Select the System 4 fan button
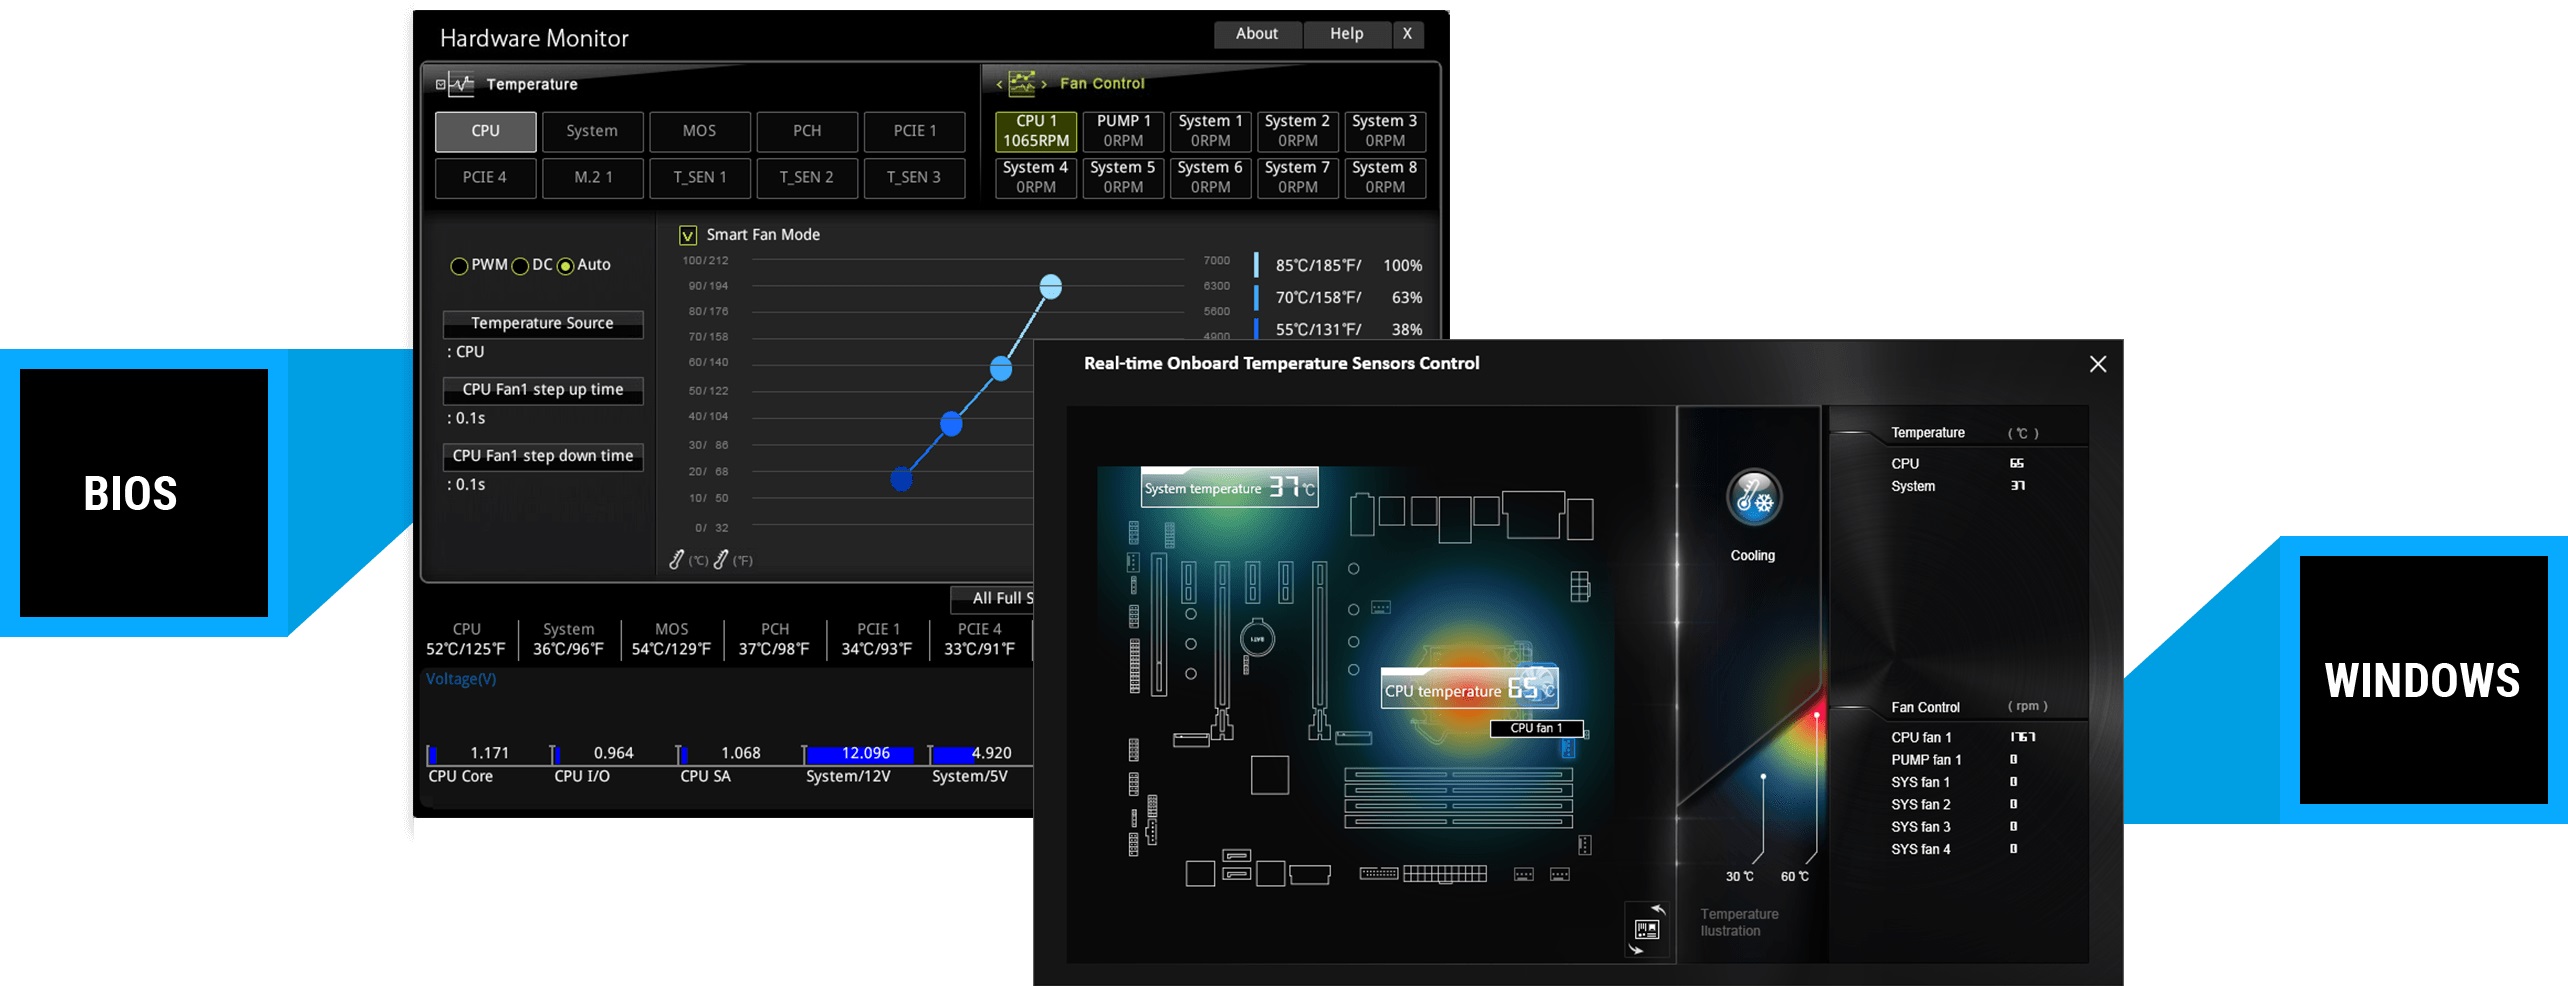Image resolution: width=2568 pixels, height=986 pixels. click(x=1036, y=177)
